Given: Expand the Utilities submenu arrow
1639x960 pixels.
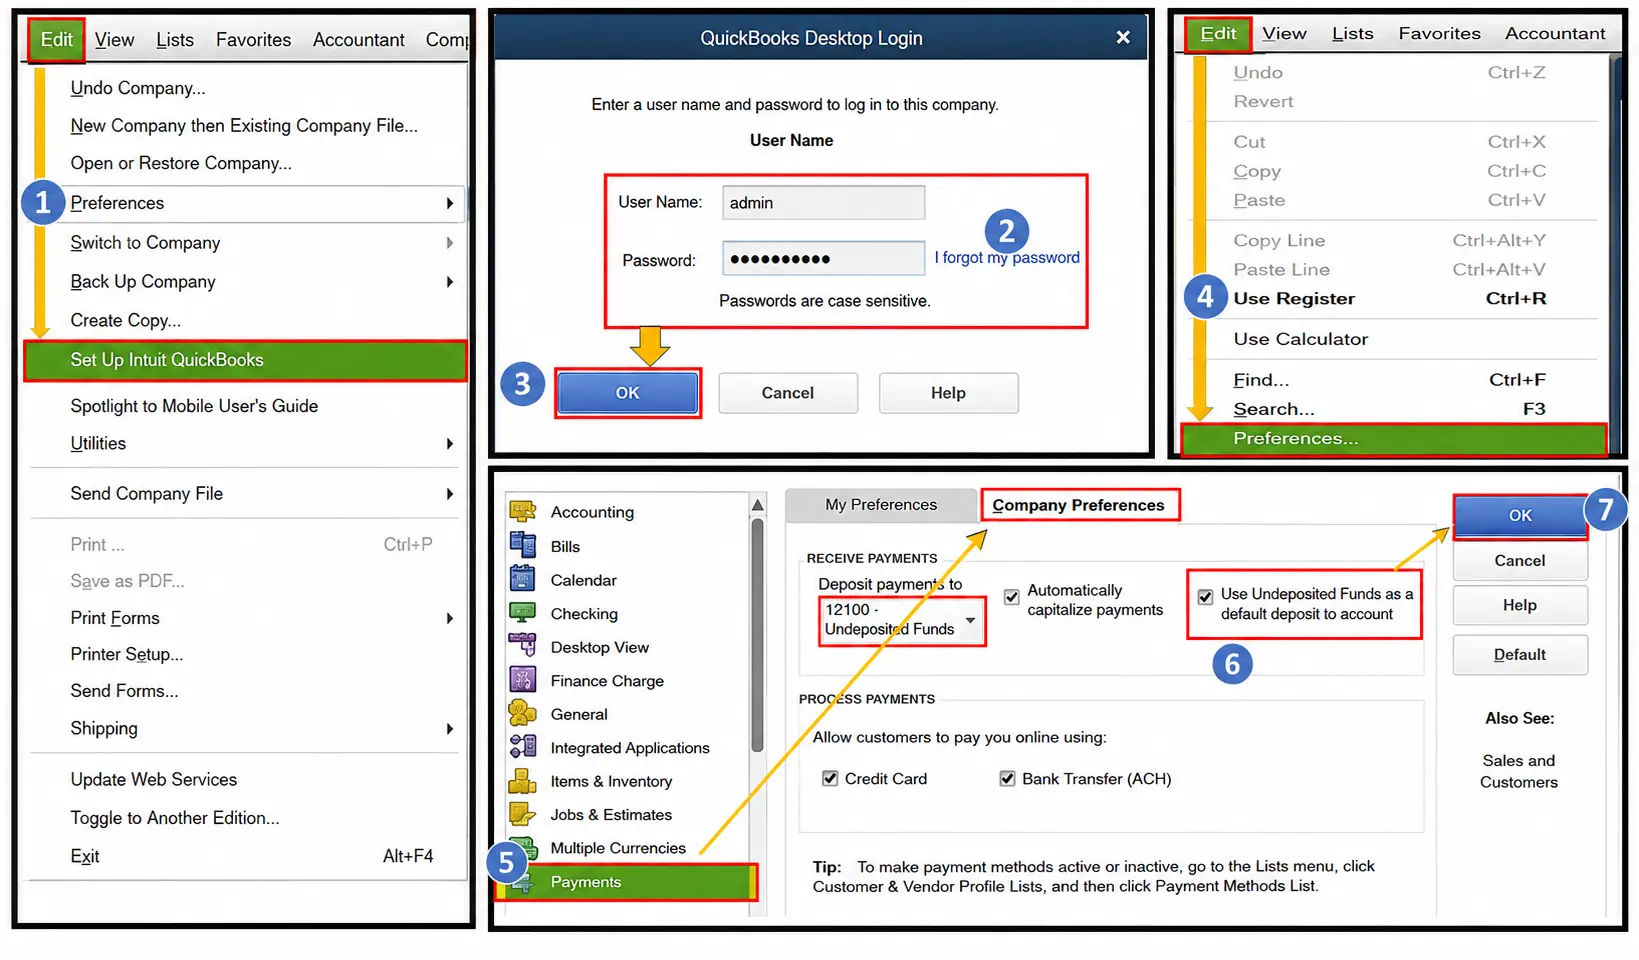Looking at the screenshot, I should tap(449, 444).
